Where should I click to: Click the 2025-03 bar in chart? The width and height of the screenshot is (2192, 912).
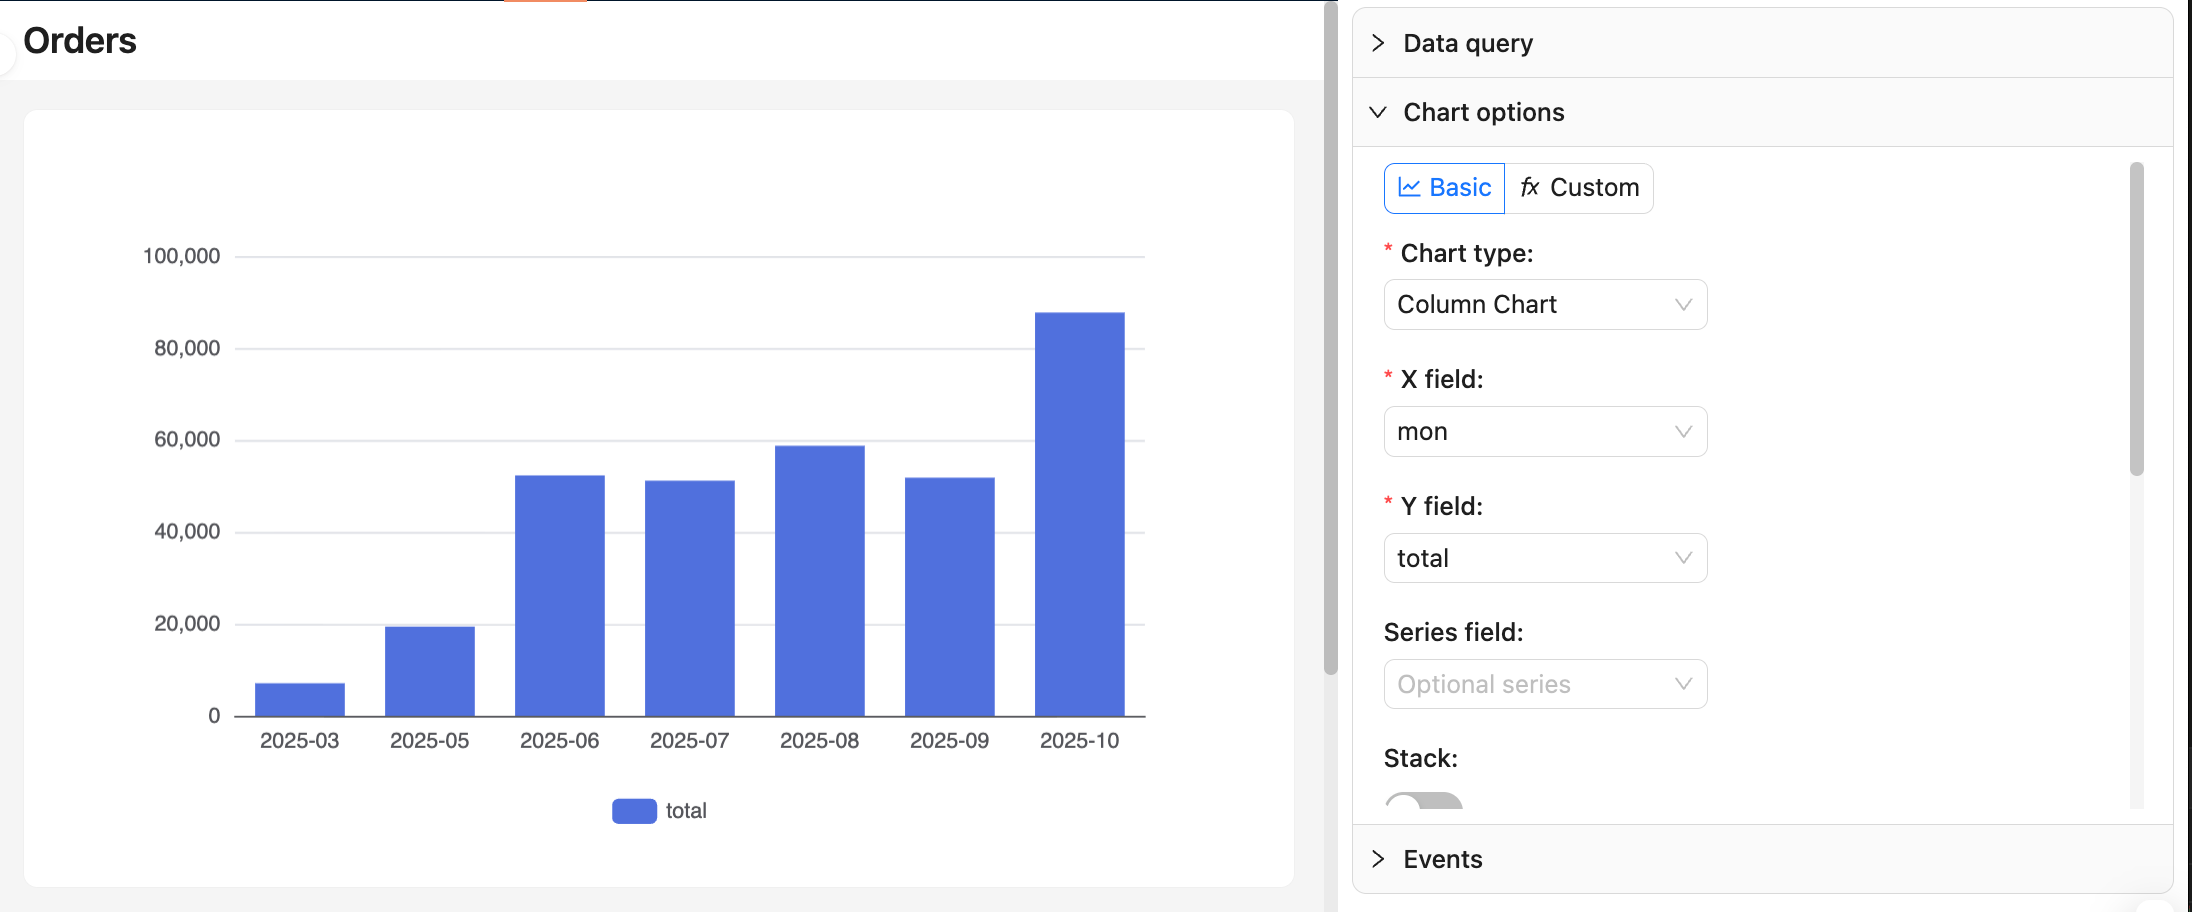pyautogui.click(x=300, y=699)
